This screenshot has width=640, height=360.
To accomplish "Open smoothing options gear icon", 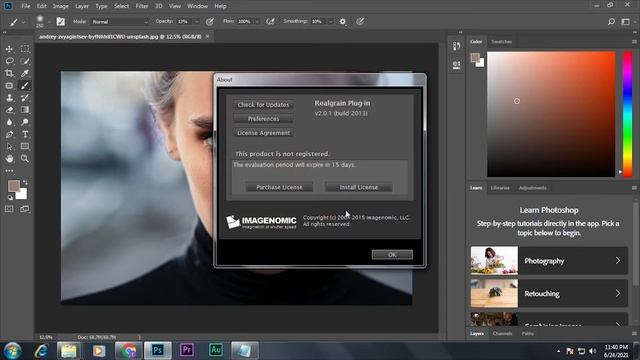I will coord(343,22).
